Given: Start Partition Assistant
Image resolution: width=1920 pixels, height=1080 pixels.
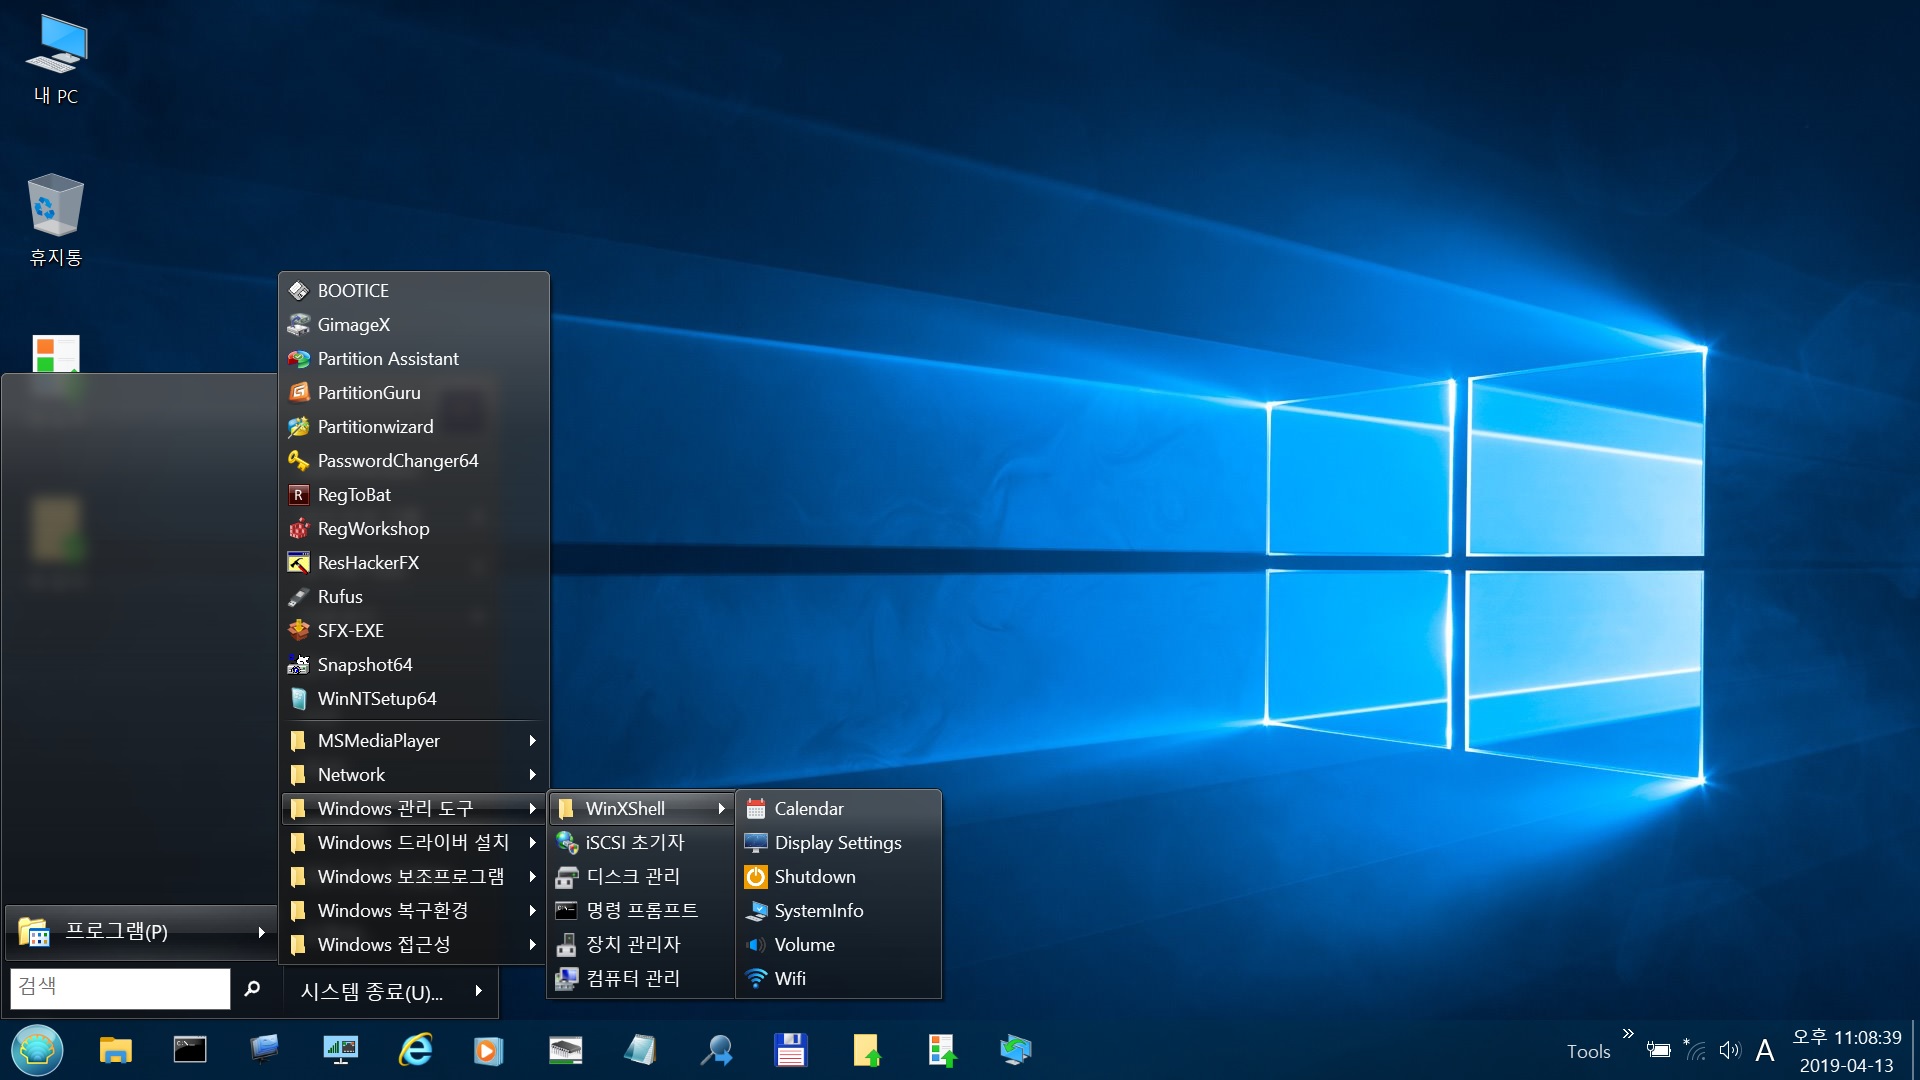Looking at the screenshot, I should point(414,358).
